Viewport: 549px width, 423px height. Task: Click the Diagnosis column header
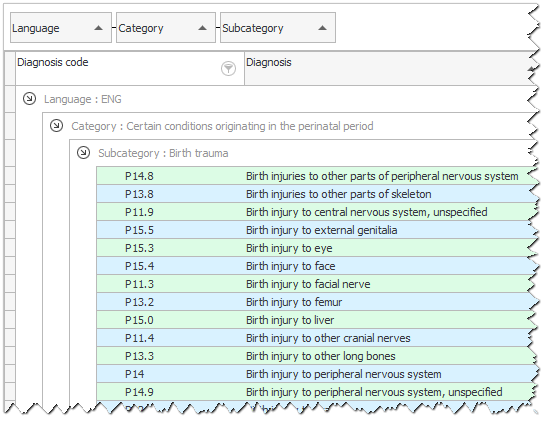389,68
